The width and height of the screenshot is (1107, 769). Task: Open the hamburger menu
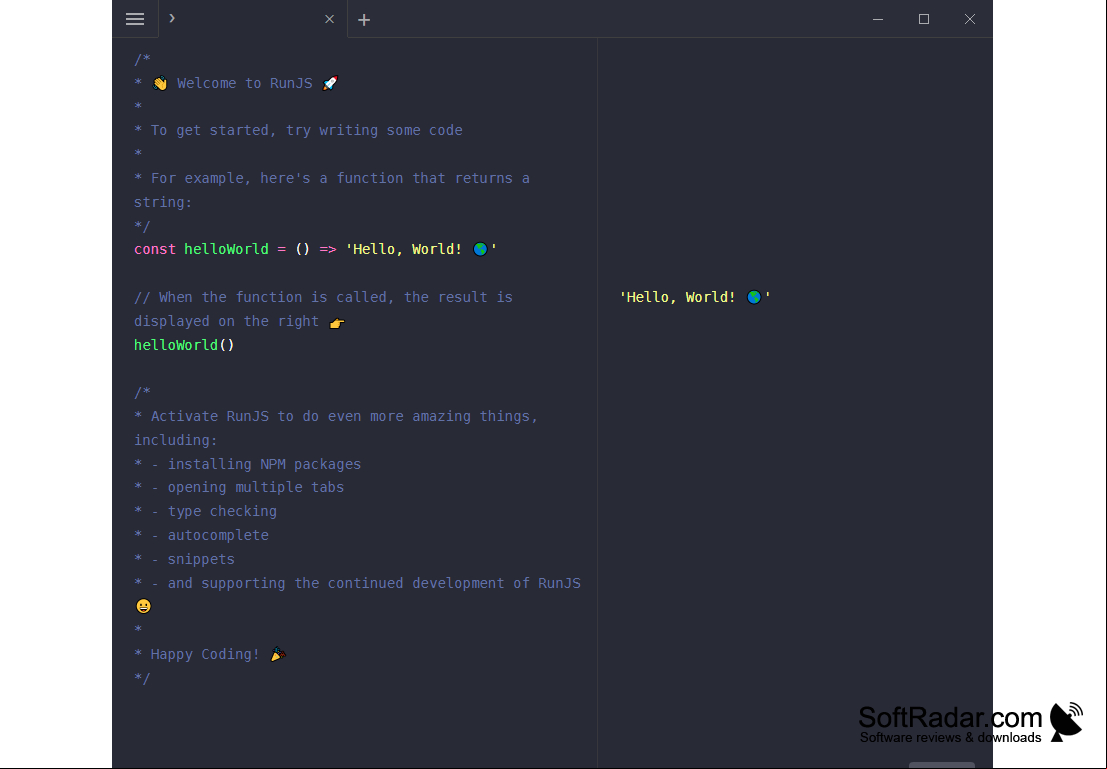pyautogui.click(x=135, y=19)
